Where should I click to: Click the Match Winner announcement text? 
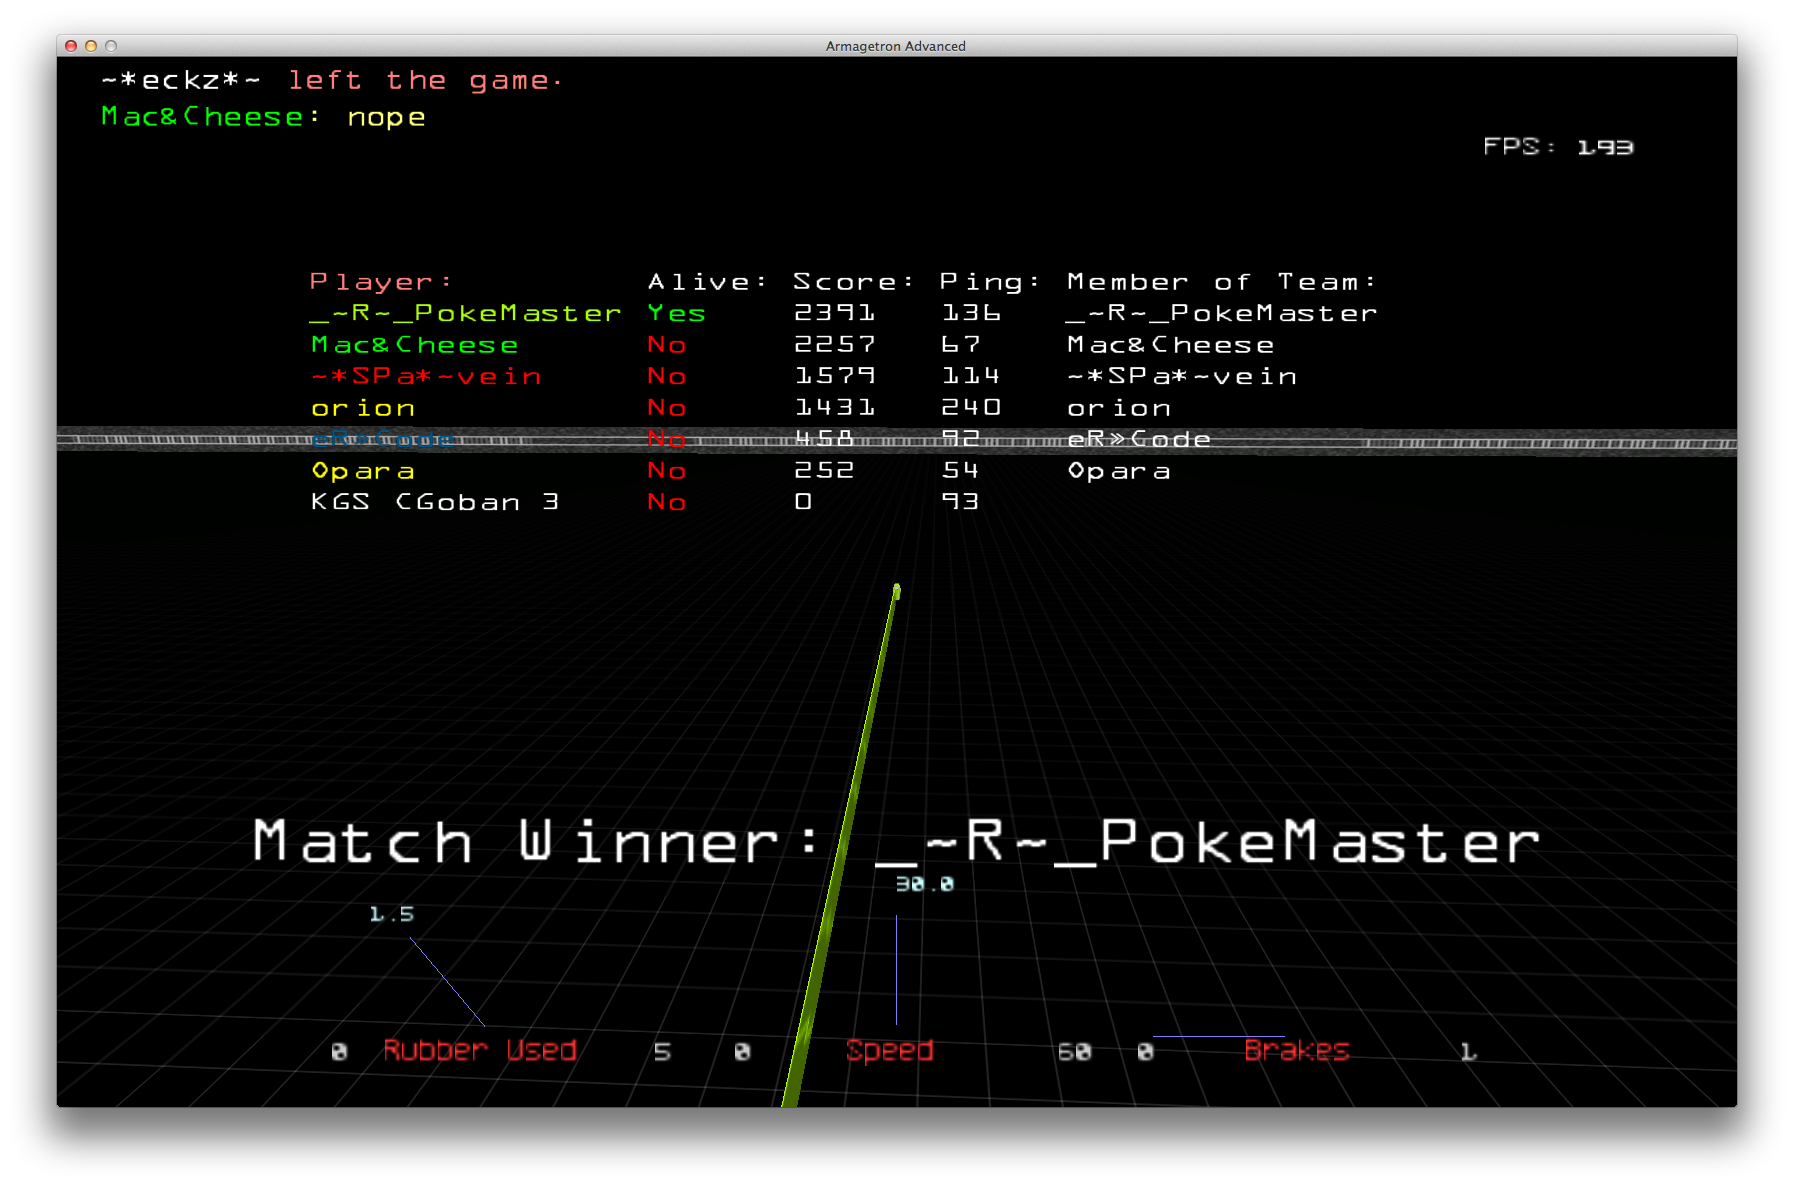pyautogui.click(x=895, y=841)
